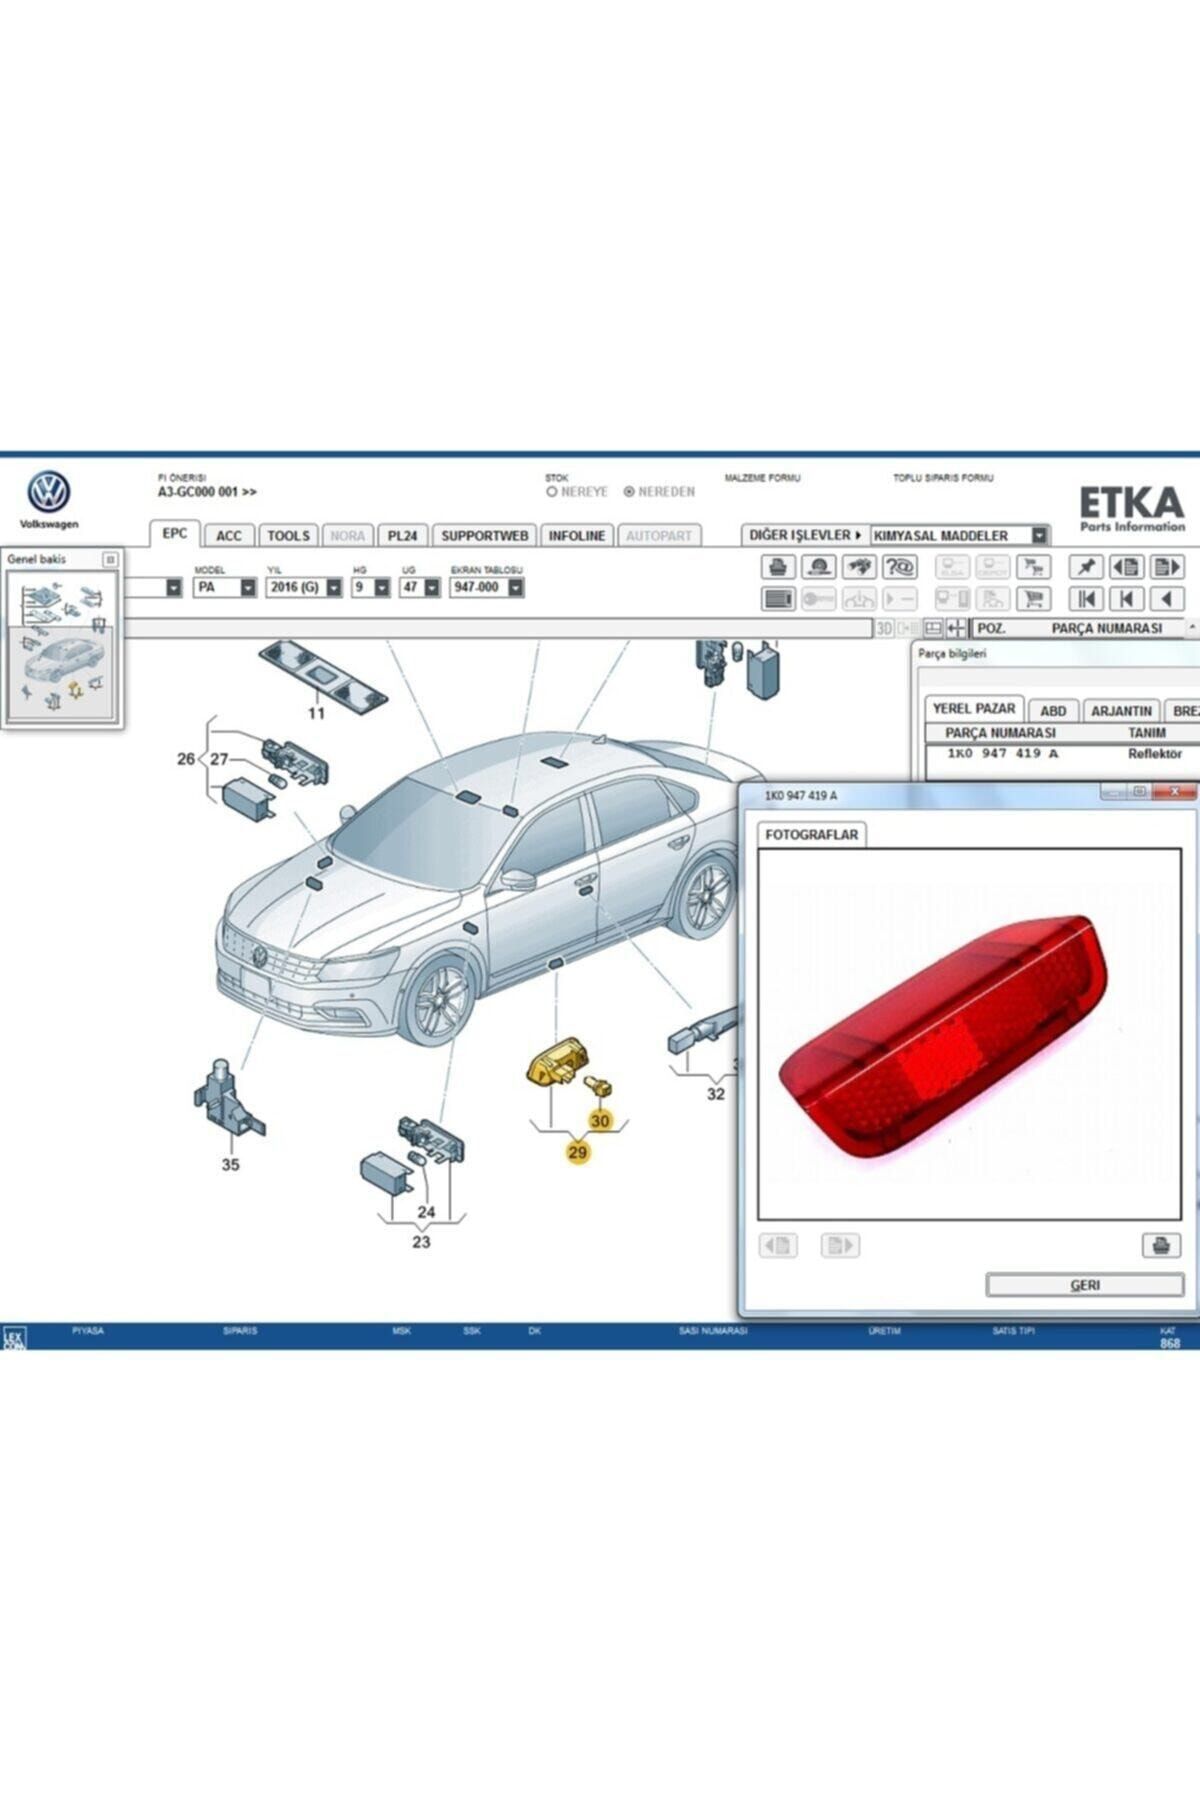1200x1800 pixels.
Task: Jump to first illustration with double-bar arrow
Action: tap(1085, 599)
